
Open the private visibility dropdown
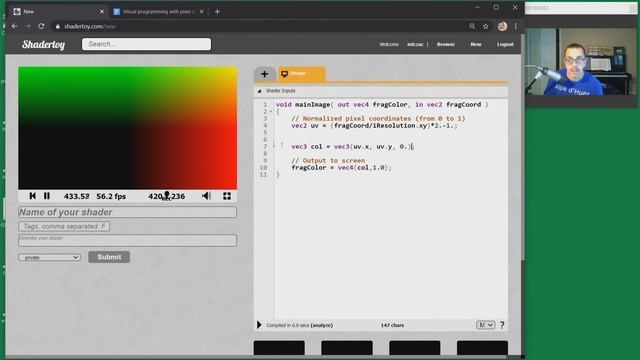tap(49, 257)
